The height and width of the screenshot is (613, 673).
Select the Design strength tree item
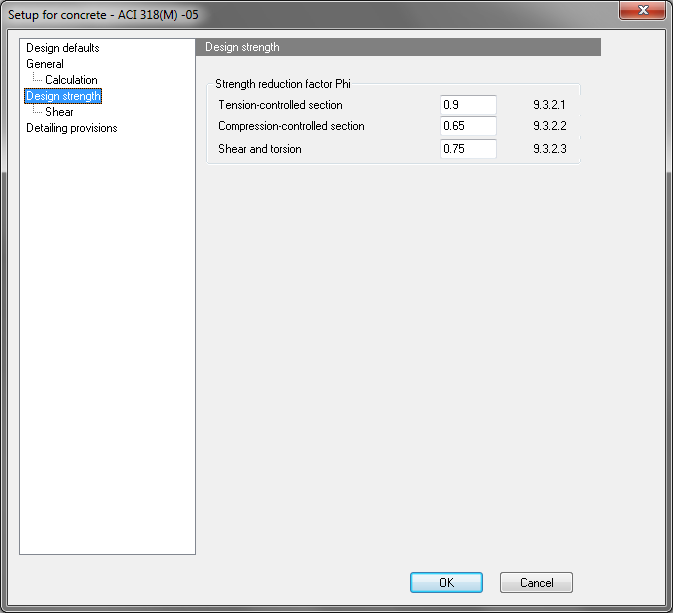coord(64,96)
